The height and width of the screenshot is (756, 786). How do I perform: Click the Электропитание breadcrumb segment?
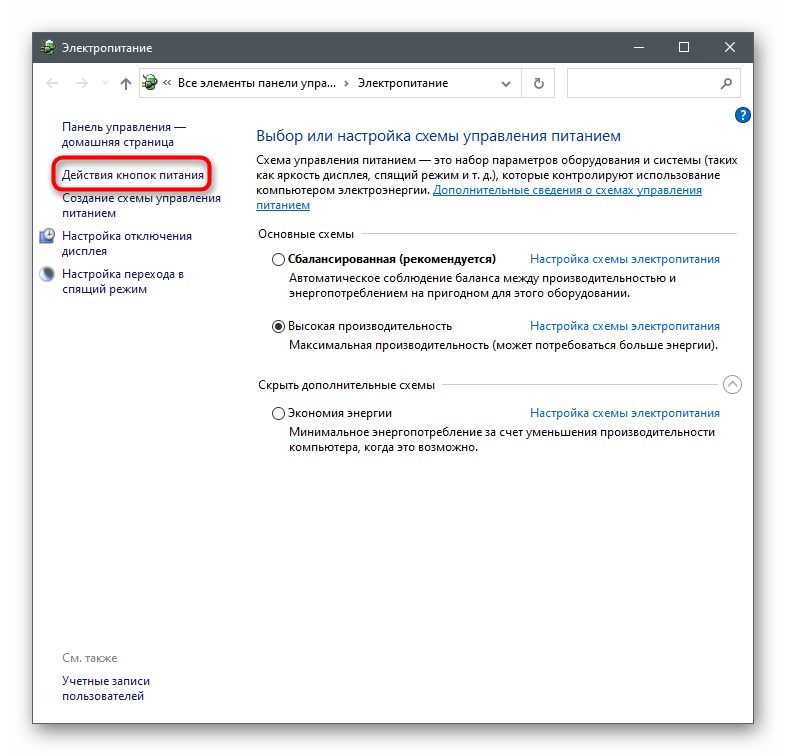click(403, 83)
